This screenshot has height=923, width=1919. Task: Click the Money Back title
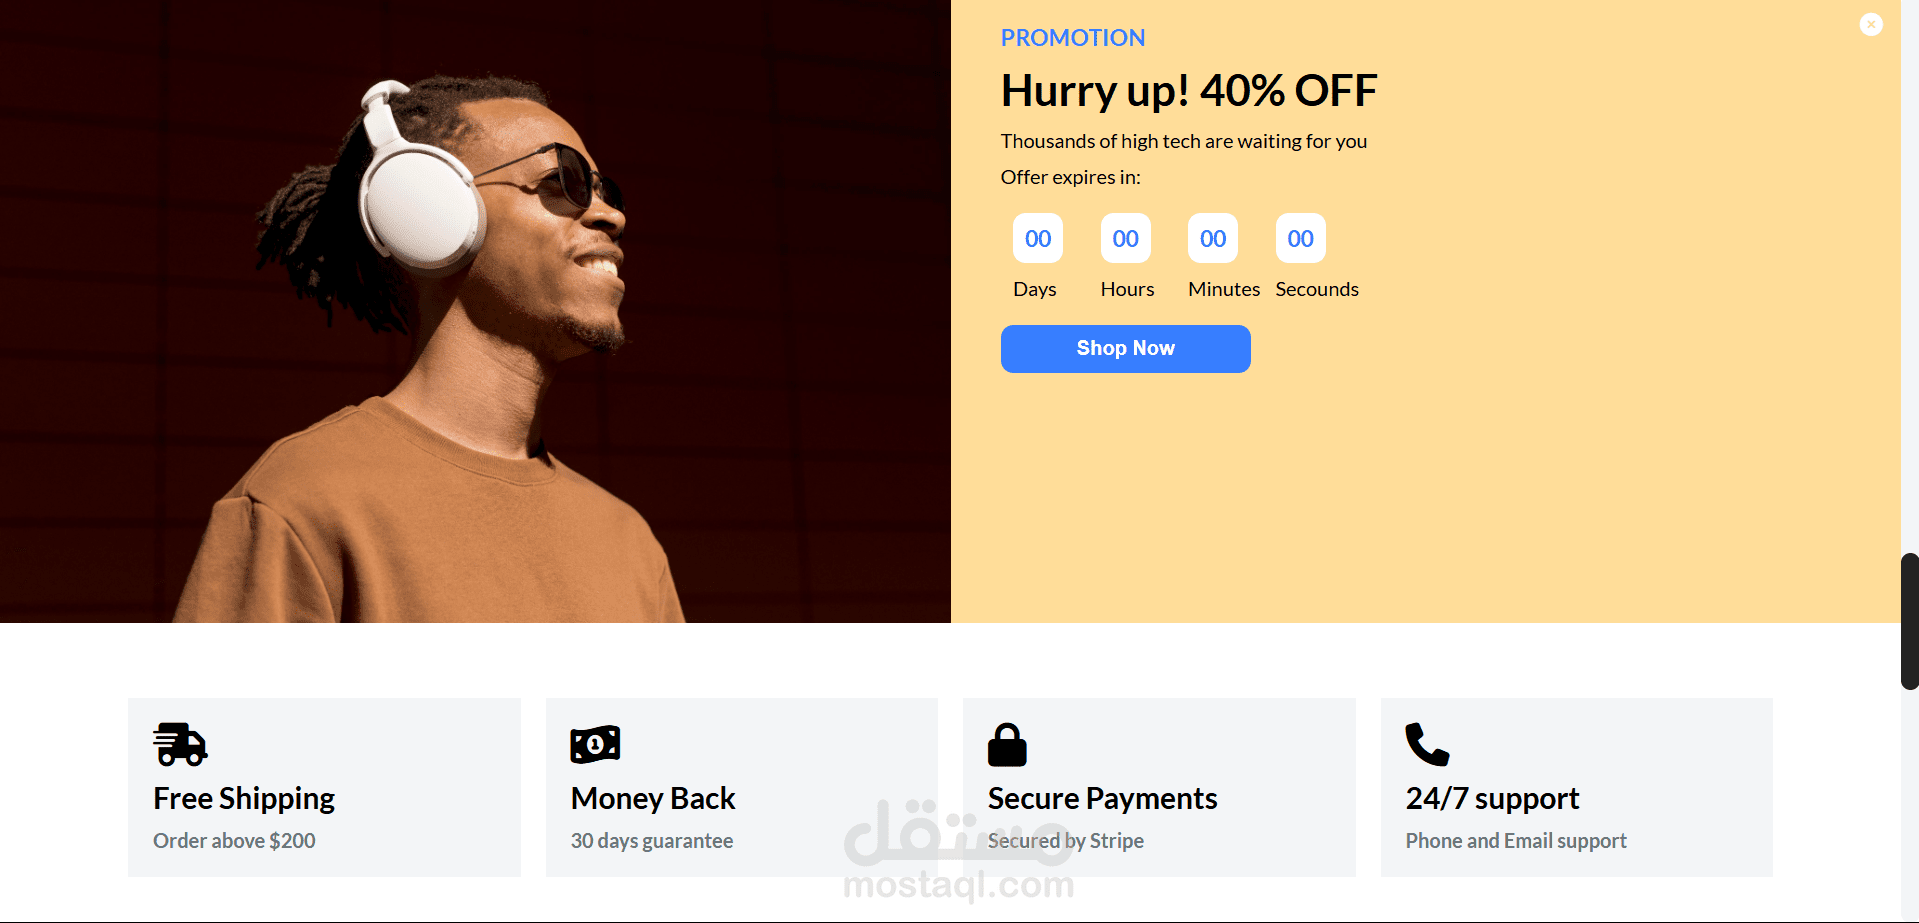pos(653,799)
